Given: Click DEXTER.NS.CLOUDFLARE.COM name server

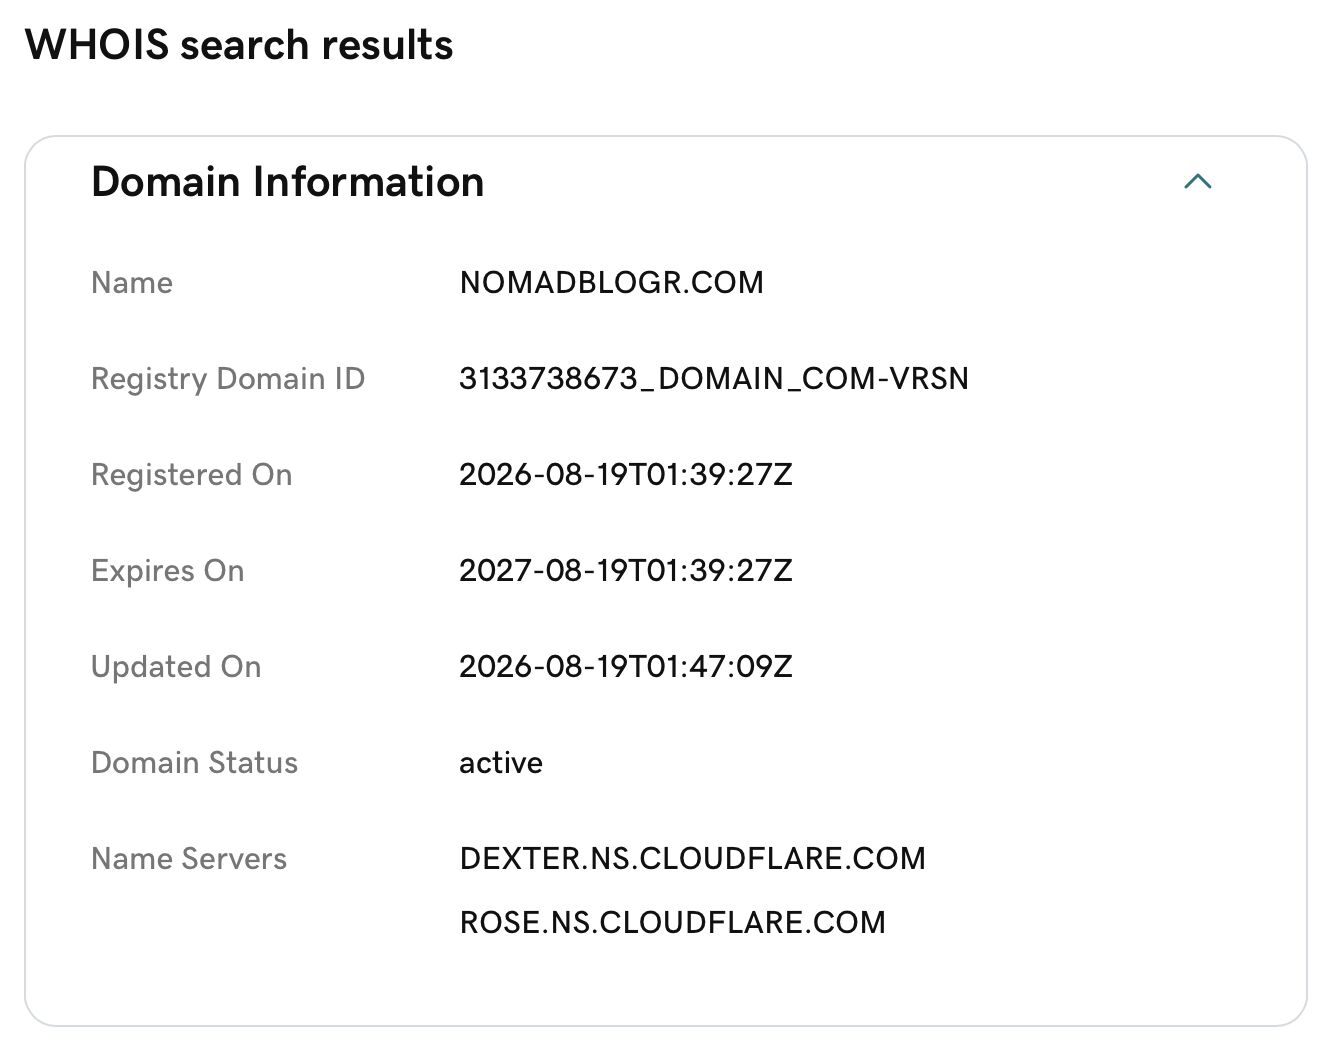Looking at the screenshot, I should [693, 859].
